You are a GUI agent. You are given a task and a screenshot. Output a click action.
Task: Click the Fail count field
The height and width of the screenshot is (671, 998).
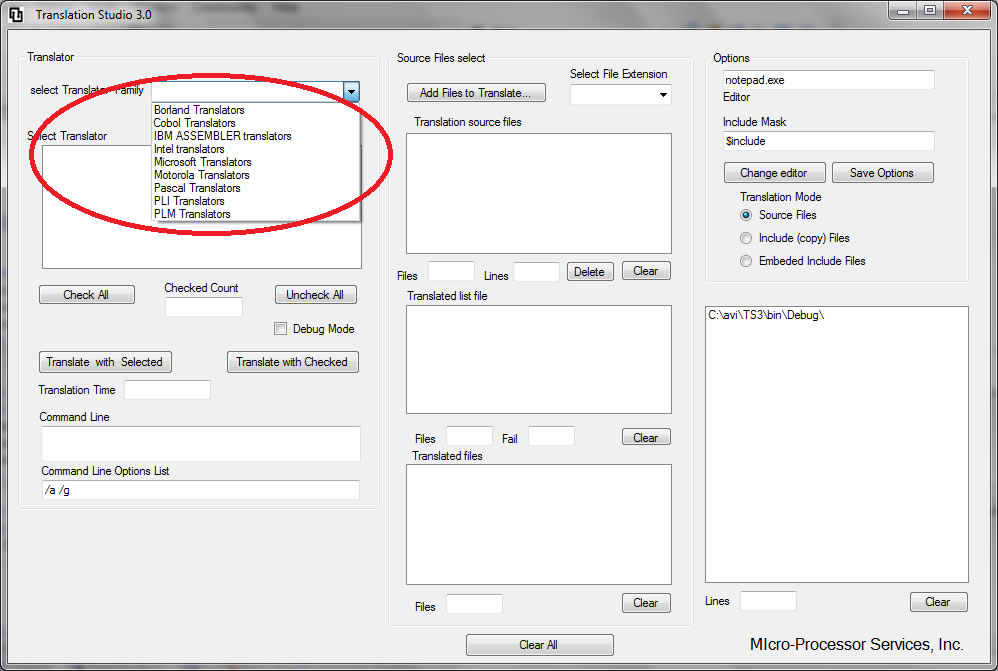point(551,437)
